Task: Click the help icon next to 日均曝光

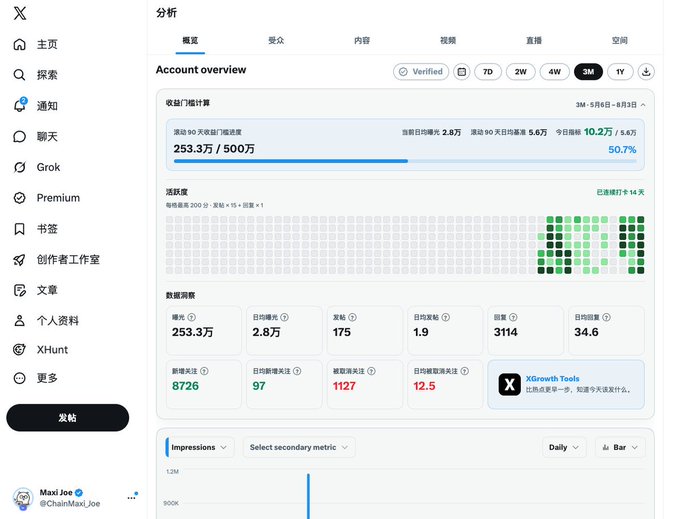Action: click(x=284, y=317)
